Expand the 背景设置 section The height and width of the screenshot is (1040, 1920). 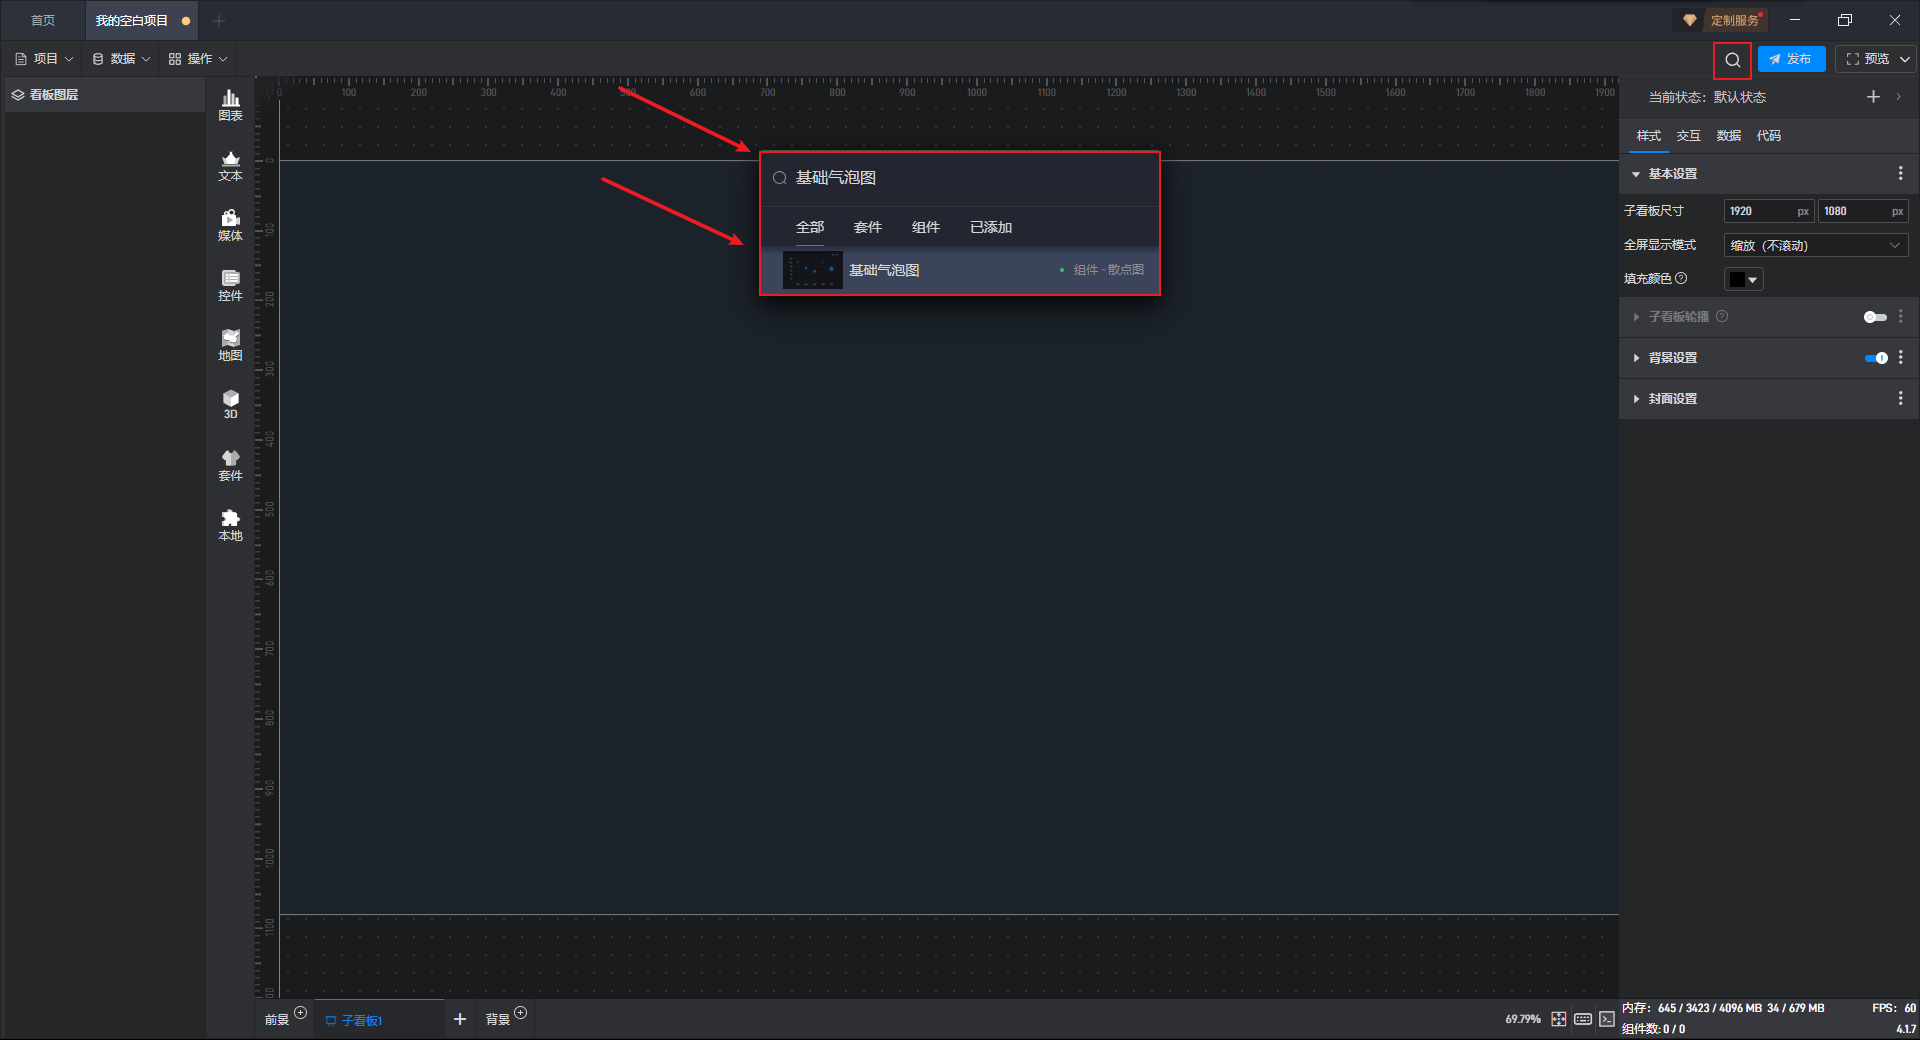coord(1636,358)
